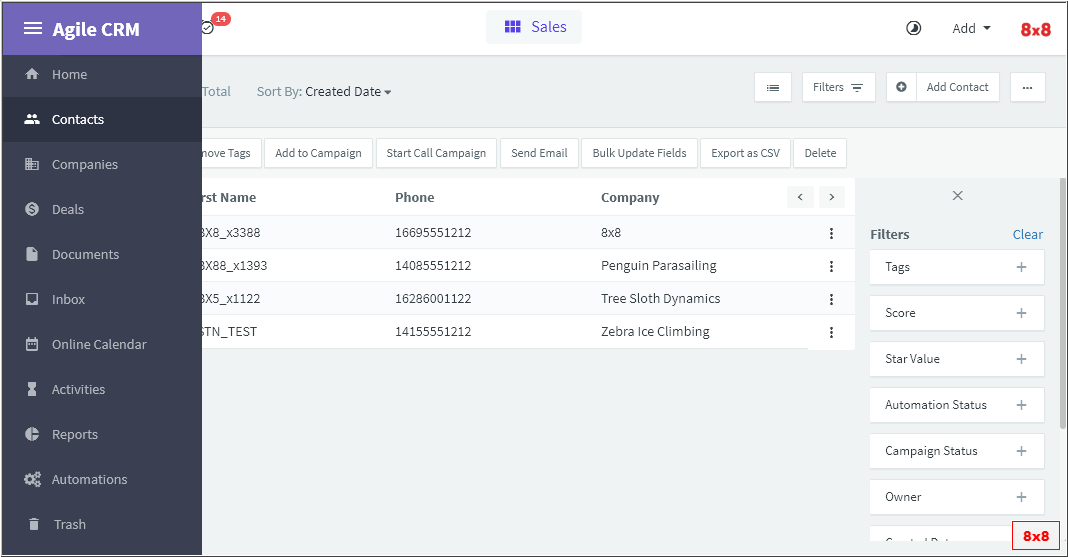The width and height of the screenshot is (1068, 557).
Task: Expand the Score filter
Action: tap(956, 313)
